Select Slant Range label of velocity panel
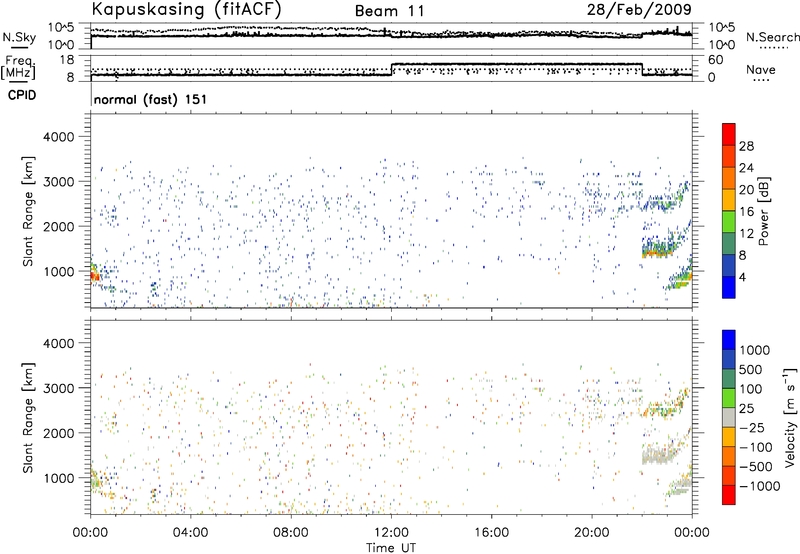This screenshot has width=800, height=554. [28, 417]
